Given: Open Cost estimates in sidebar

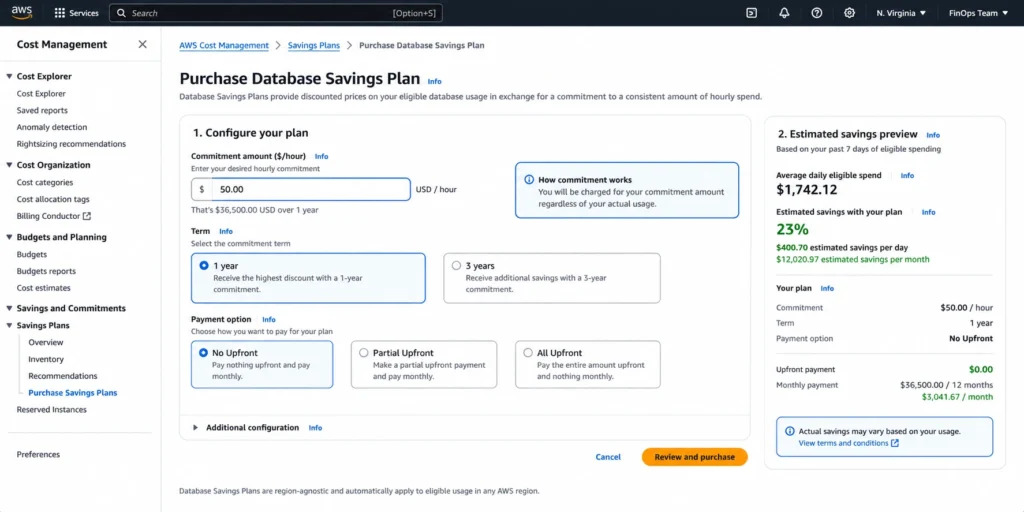Looking at the screenshot, I should pyautogui.click(x=44, y=288).
